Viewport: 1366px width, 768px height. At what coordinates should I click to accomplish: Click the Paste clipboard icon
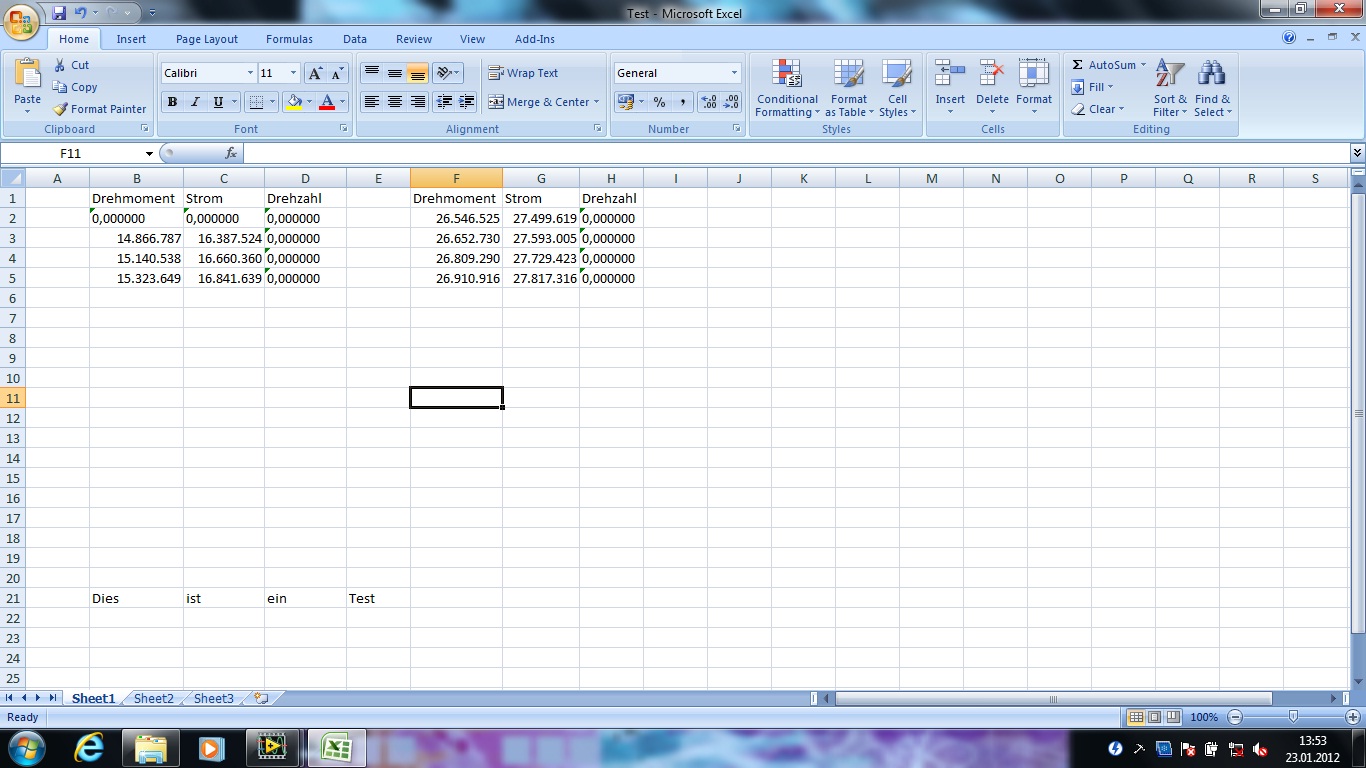point(27,74)
